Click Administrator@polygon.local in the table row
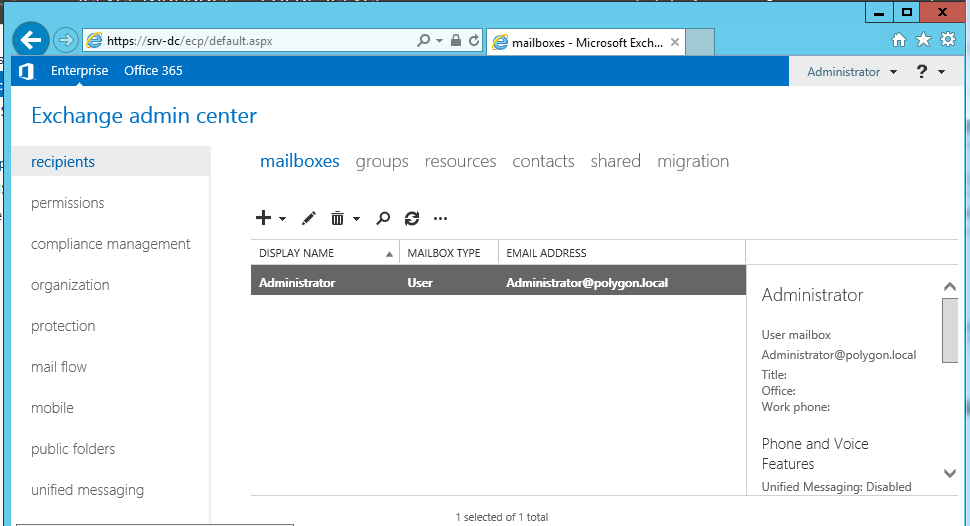The image size is (970, 526). coord(586,283)
